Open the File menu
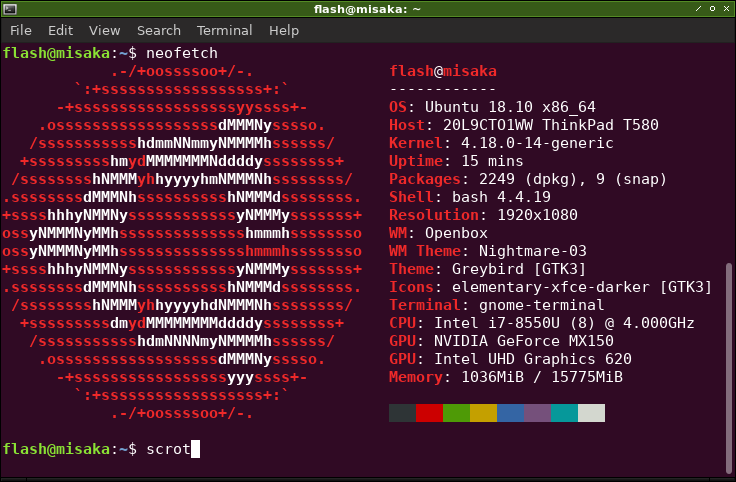This screenshot has height=482, width=736. tap(21, 31)
